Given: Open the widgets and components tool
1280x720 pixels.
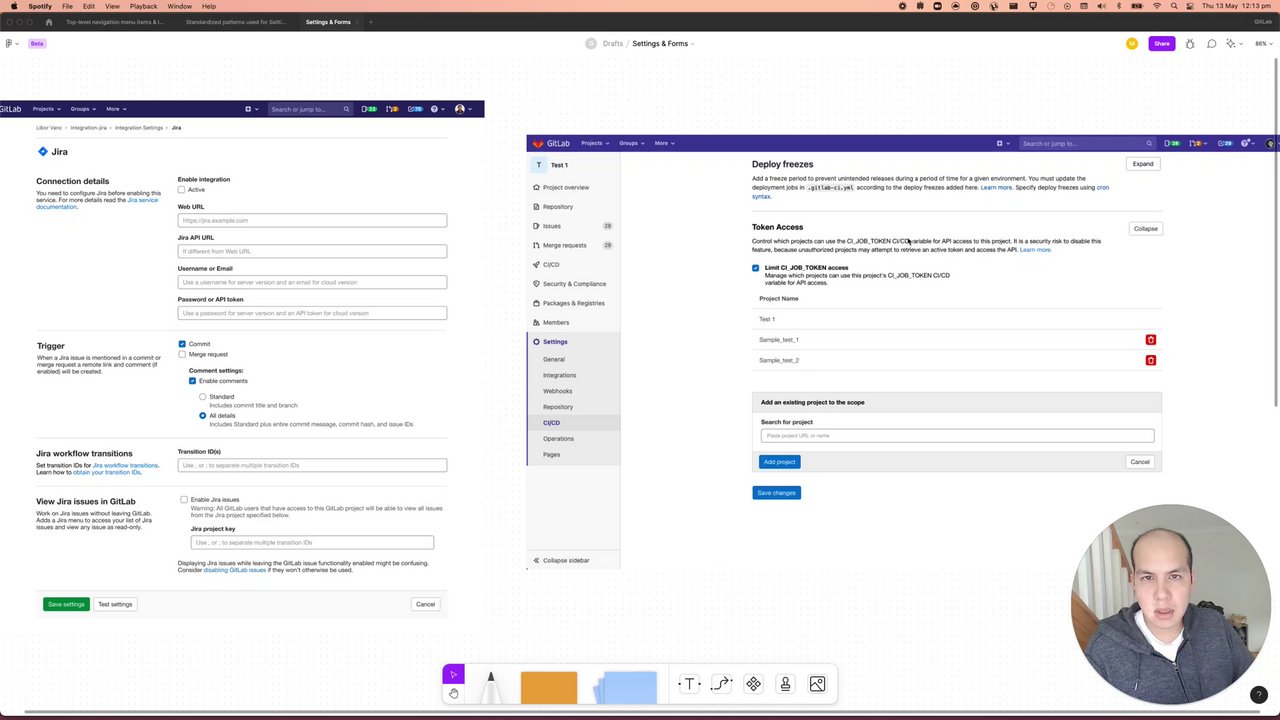Looking at the screenshot, I should pos(753,684).
